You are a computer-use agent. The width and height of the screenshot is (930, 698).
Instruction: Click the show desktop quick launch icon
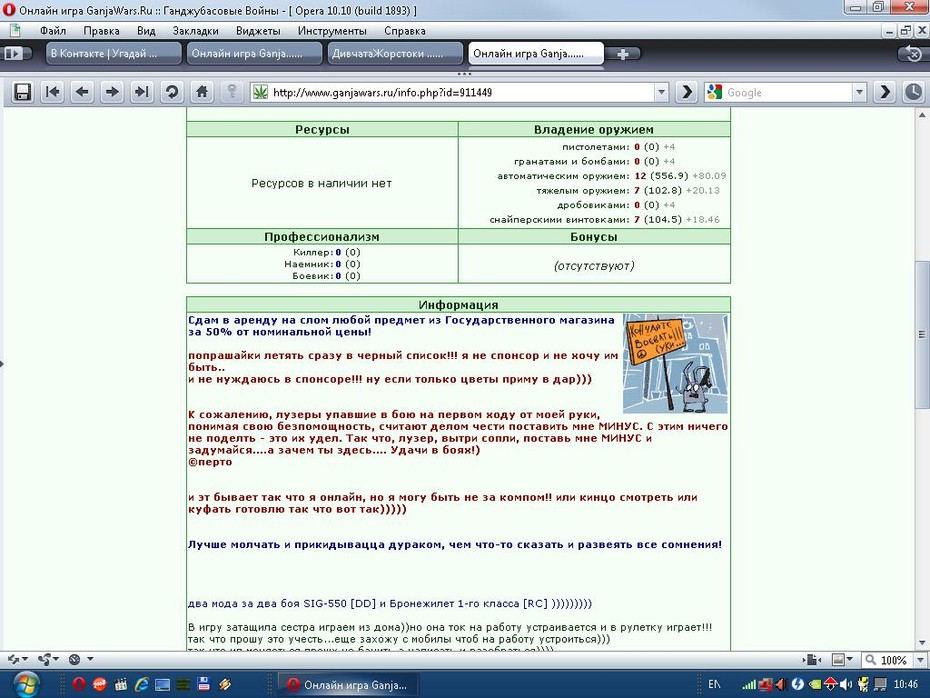point(162,684)
